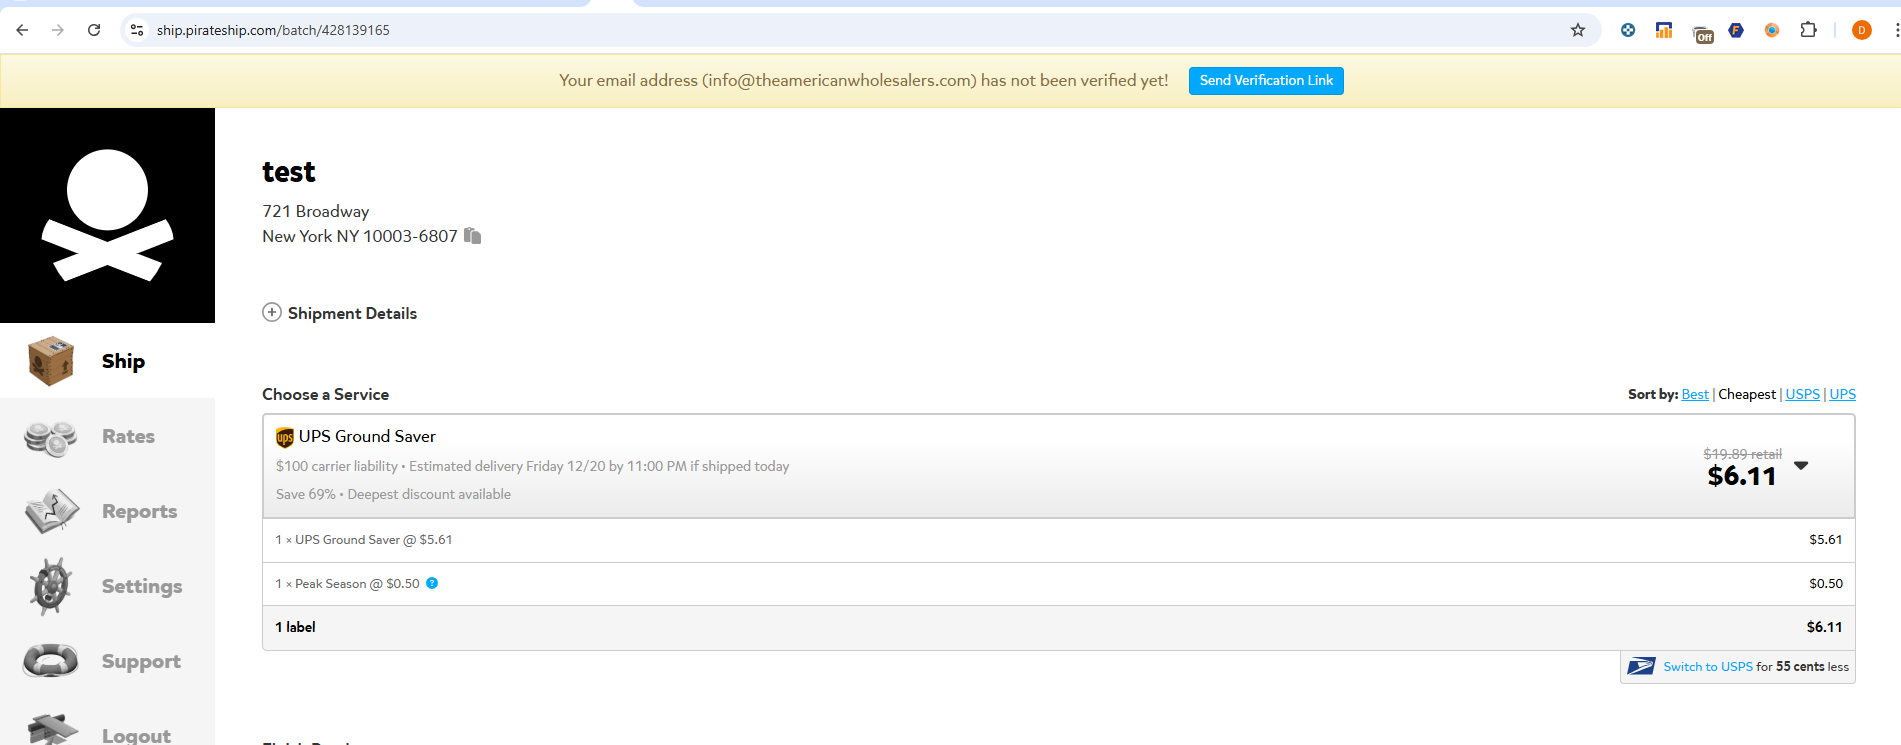Click the Support life ring icon
The width and height of the screenshot is (1901, 745).
(x=50, y=661)
